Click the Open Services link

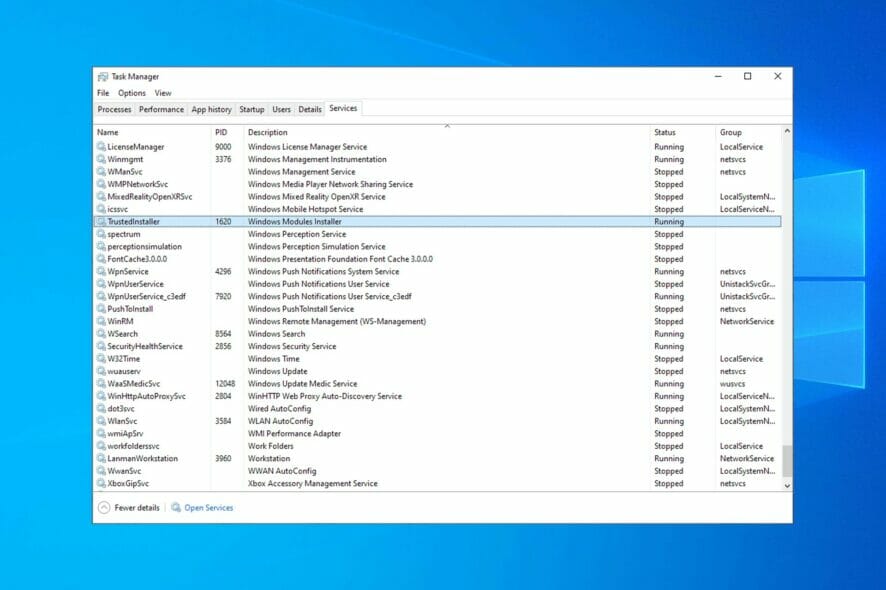[202, 507]
